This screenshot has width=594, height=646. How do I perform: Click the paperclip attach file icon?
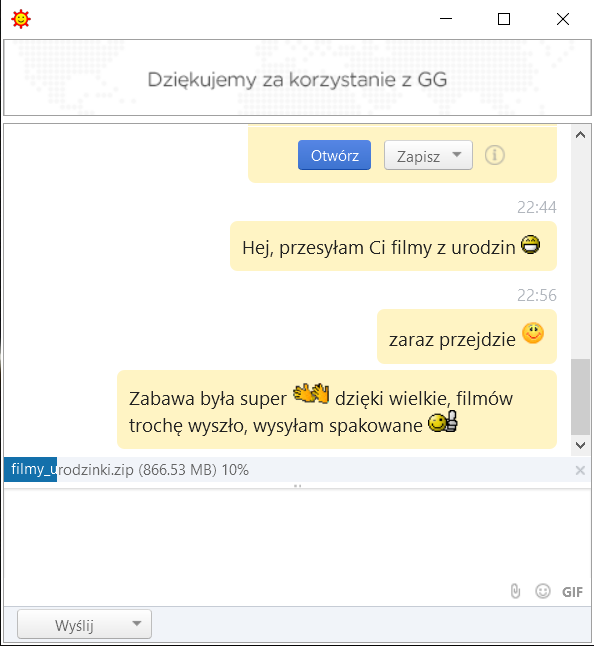pos(515,591)
